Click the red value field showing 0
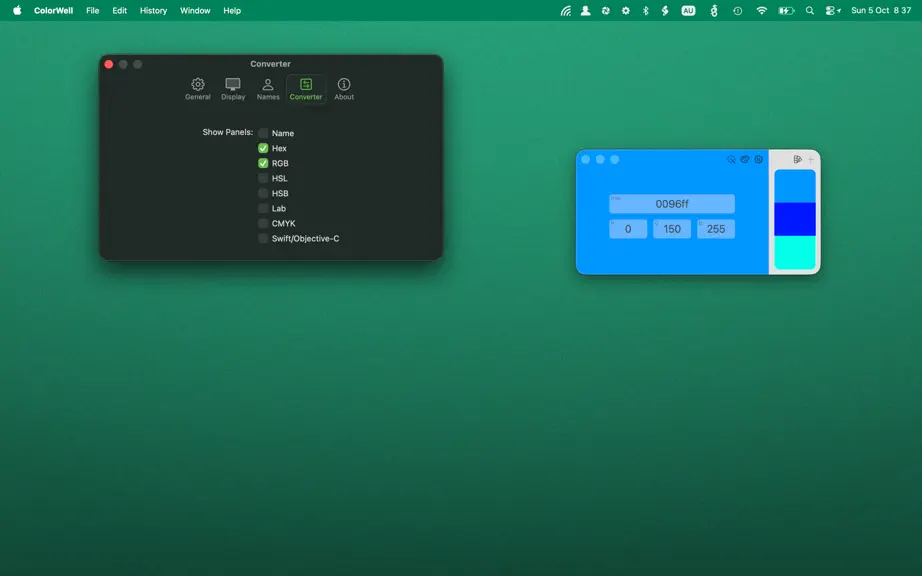This screenshot has height=576, width=922. [628, 229]
